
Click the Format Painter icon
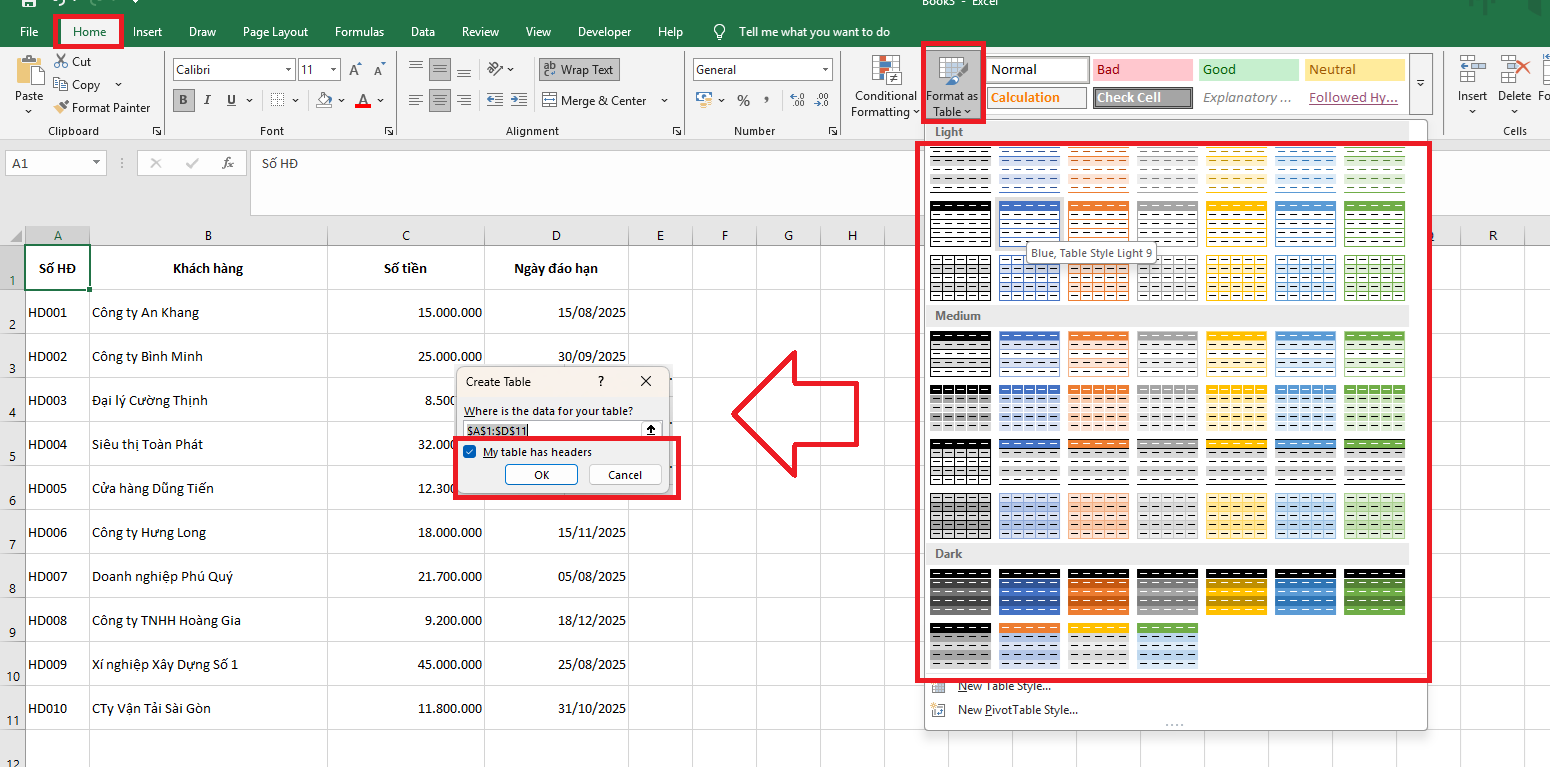click(x=61, y=108)
